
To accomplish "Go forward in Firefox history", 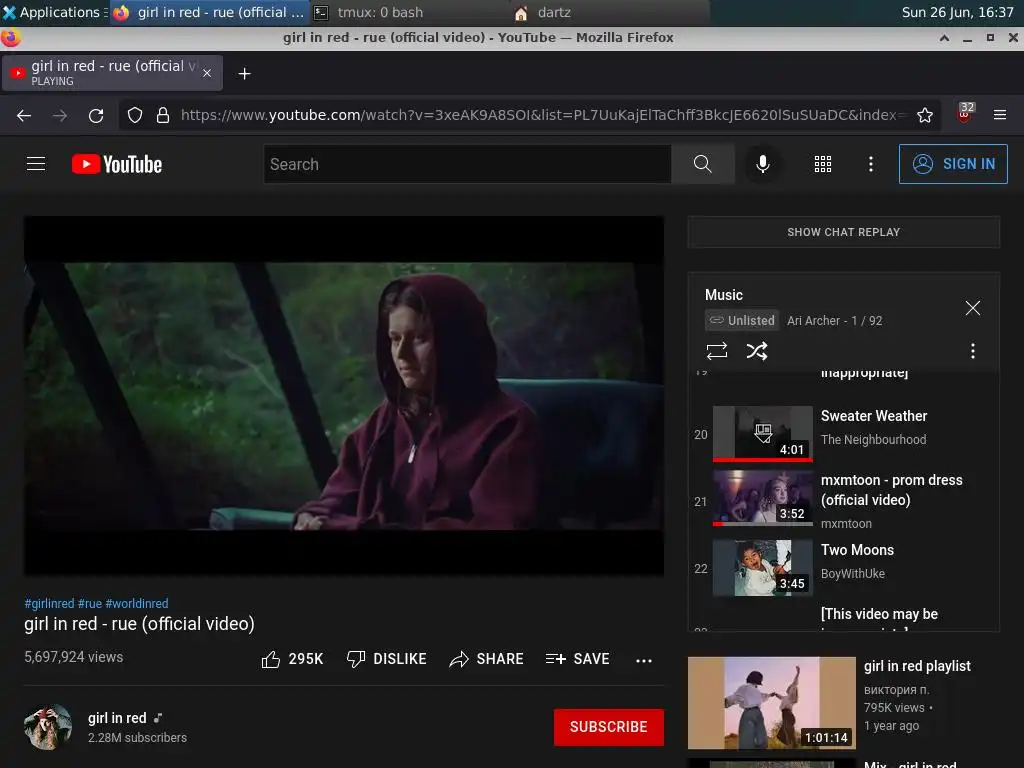I will 60,116.
